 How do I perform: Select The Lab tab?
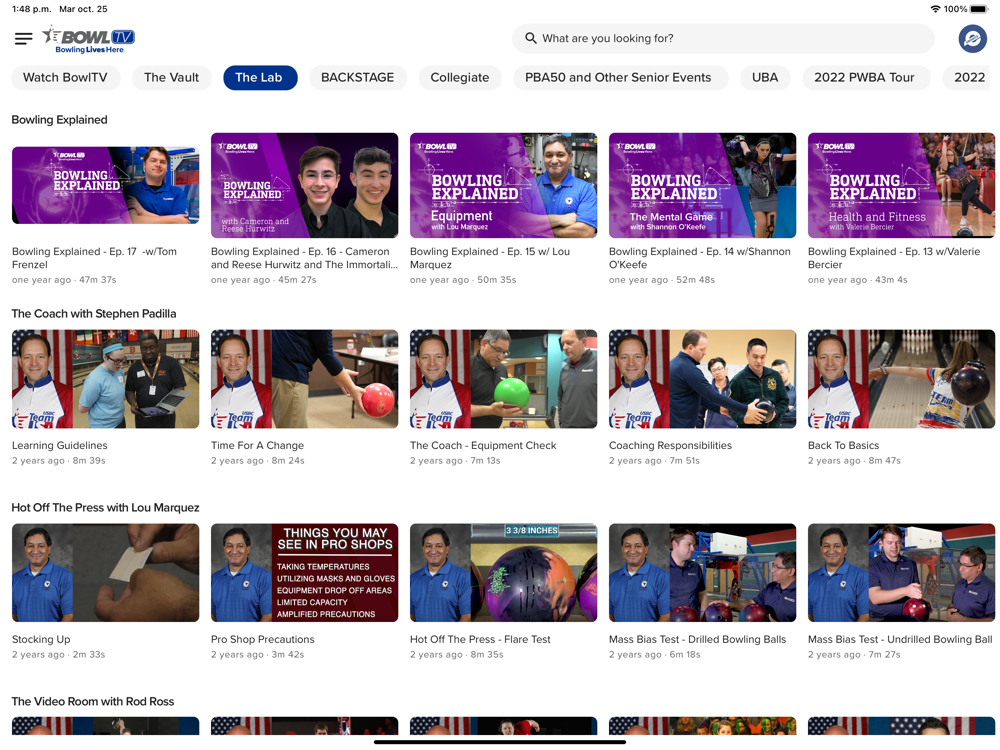click(x=259, y=77)
